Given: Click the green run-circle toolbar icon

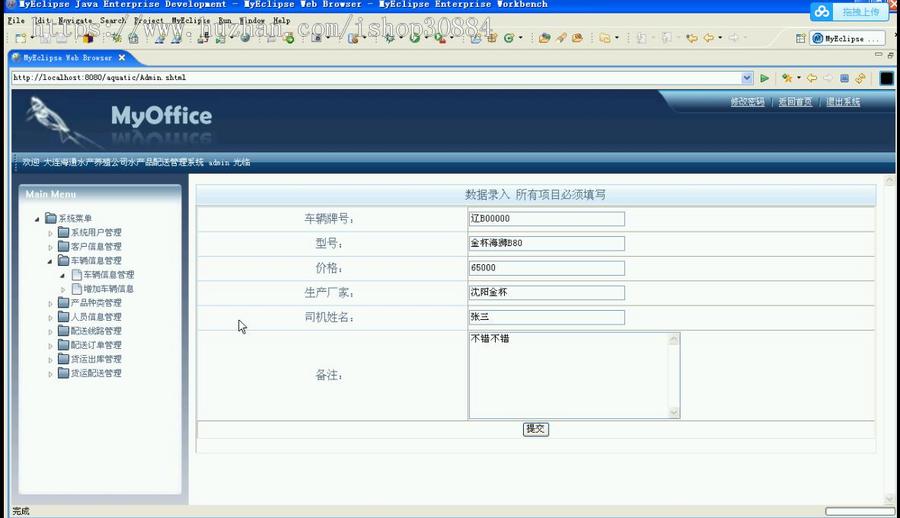Looking at the screenshot, I should point(414,38).
